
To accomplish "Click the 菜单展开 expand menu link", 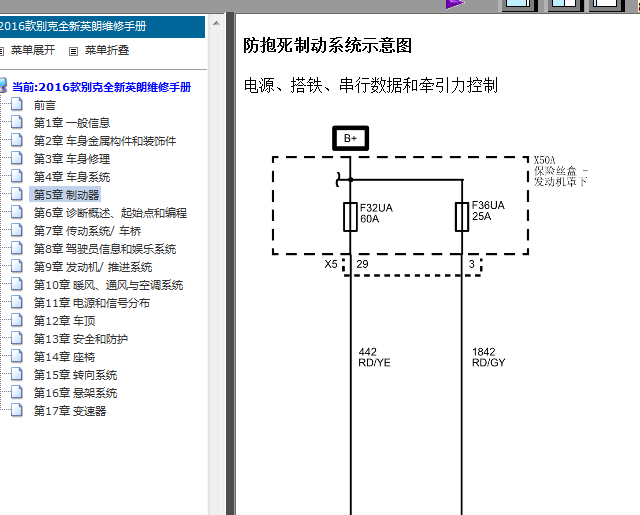I will click(x=33, y=50).
